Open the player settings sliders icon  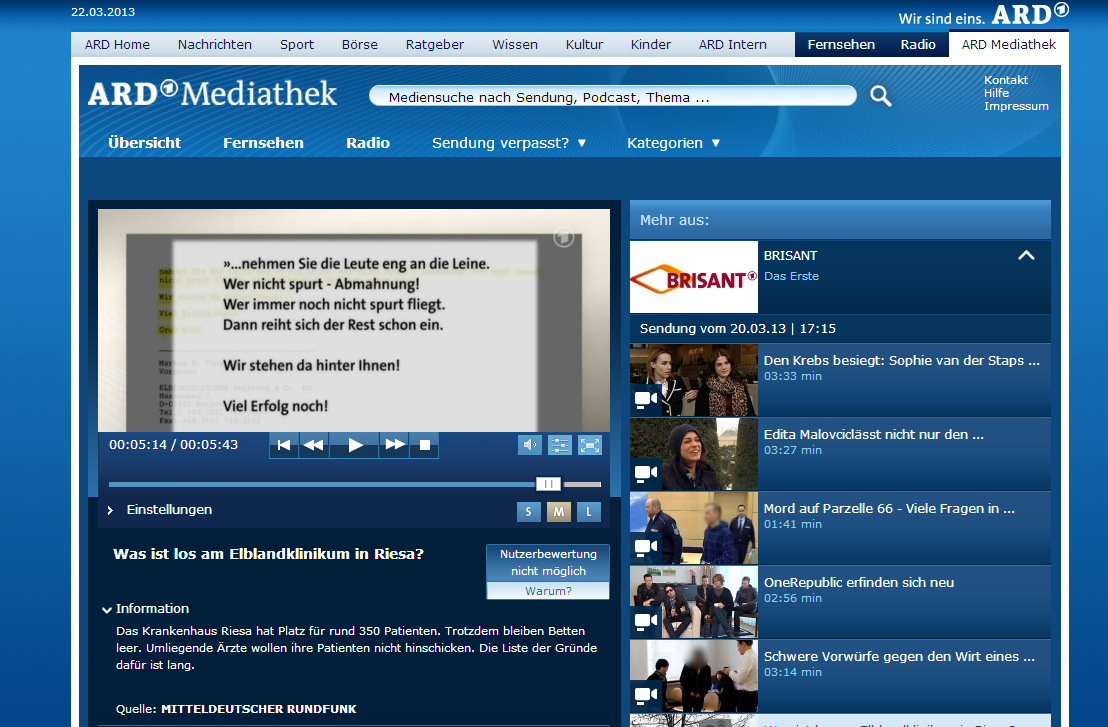click(560, 445)
